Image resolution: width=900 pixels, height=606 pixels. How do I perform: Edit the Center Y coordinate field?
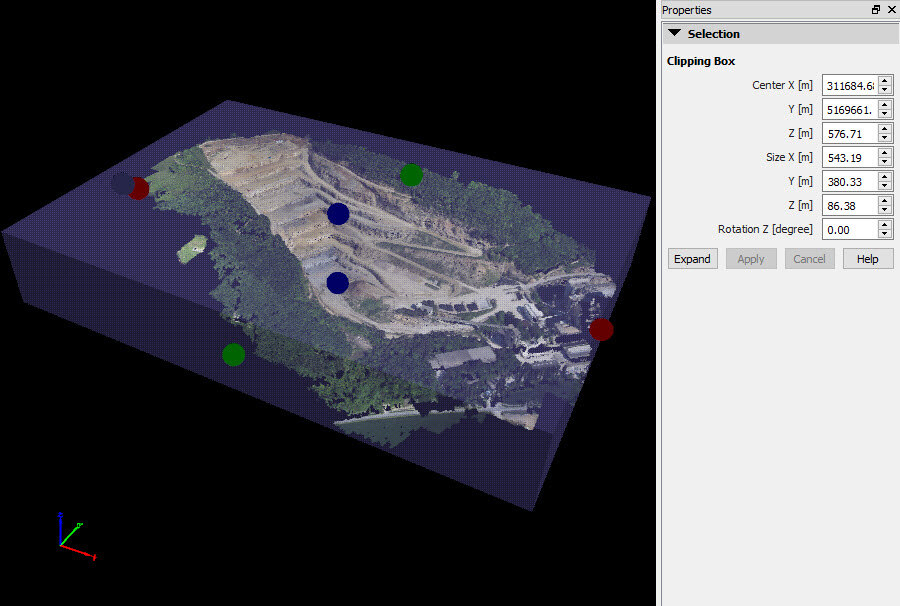(x=850, y=109)
